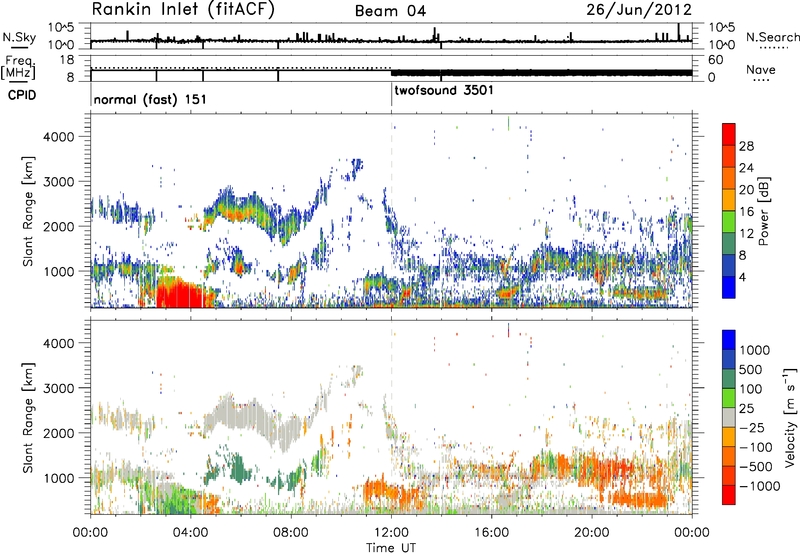
Task: Click the '20:00' time axis label
Action: tap(592, 533)
